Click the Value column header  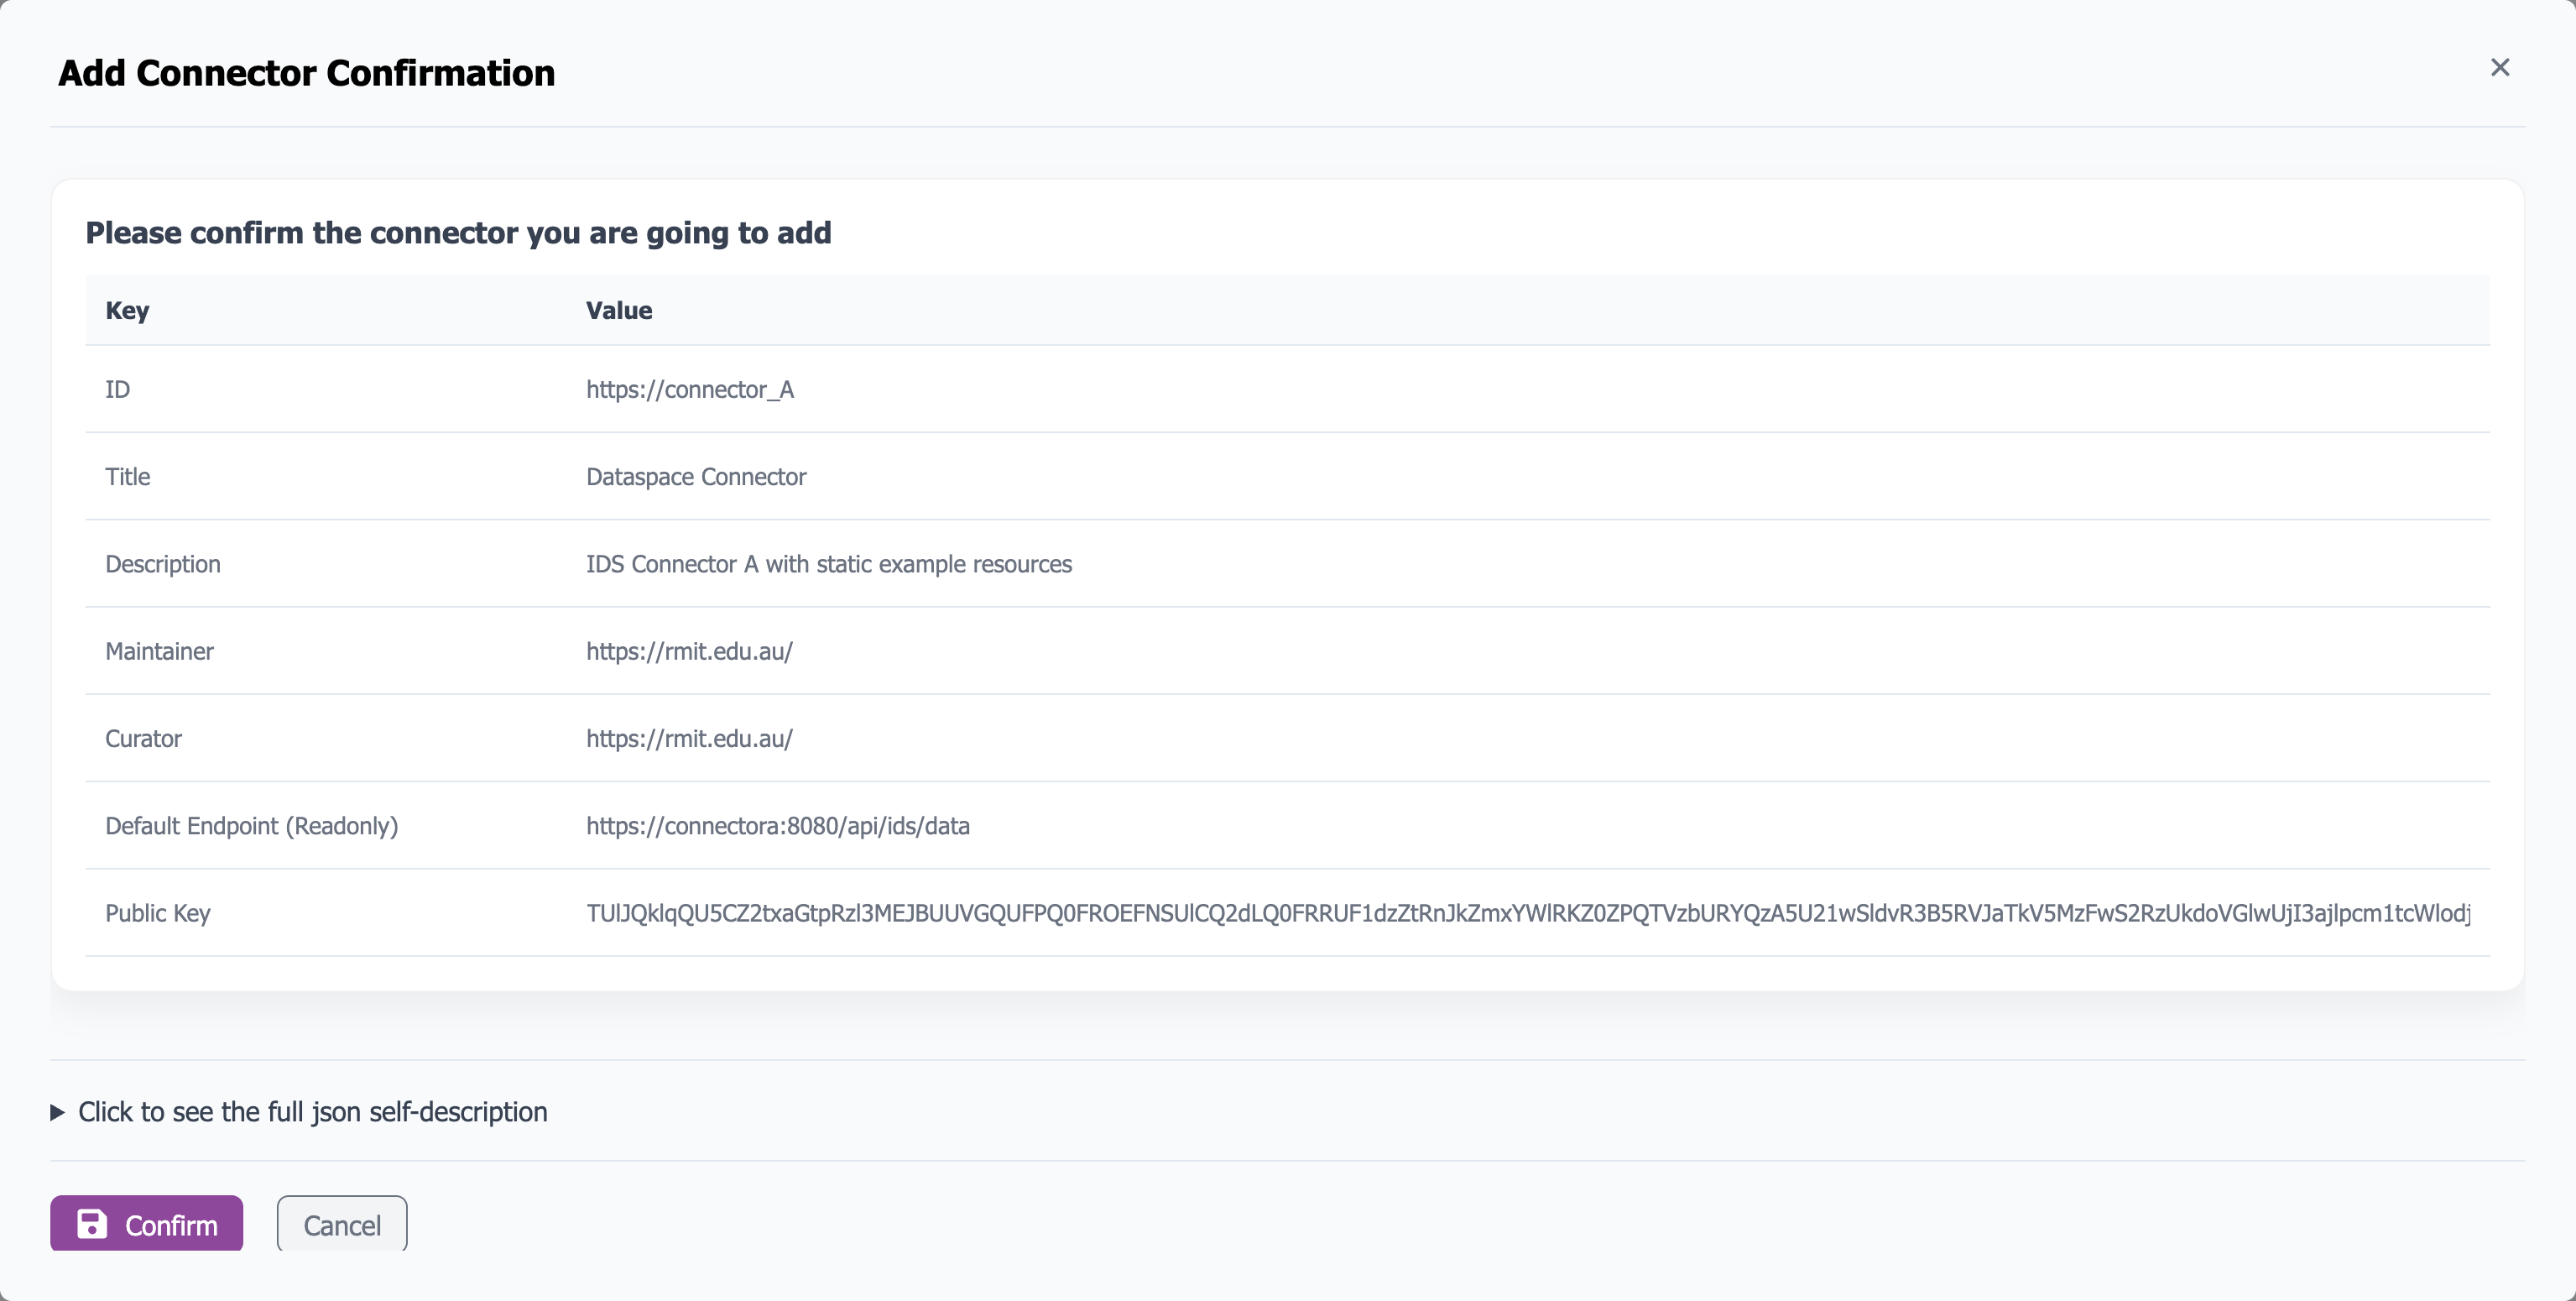pyautogui.click(x=619, y=310)
